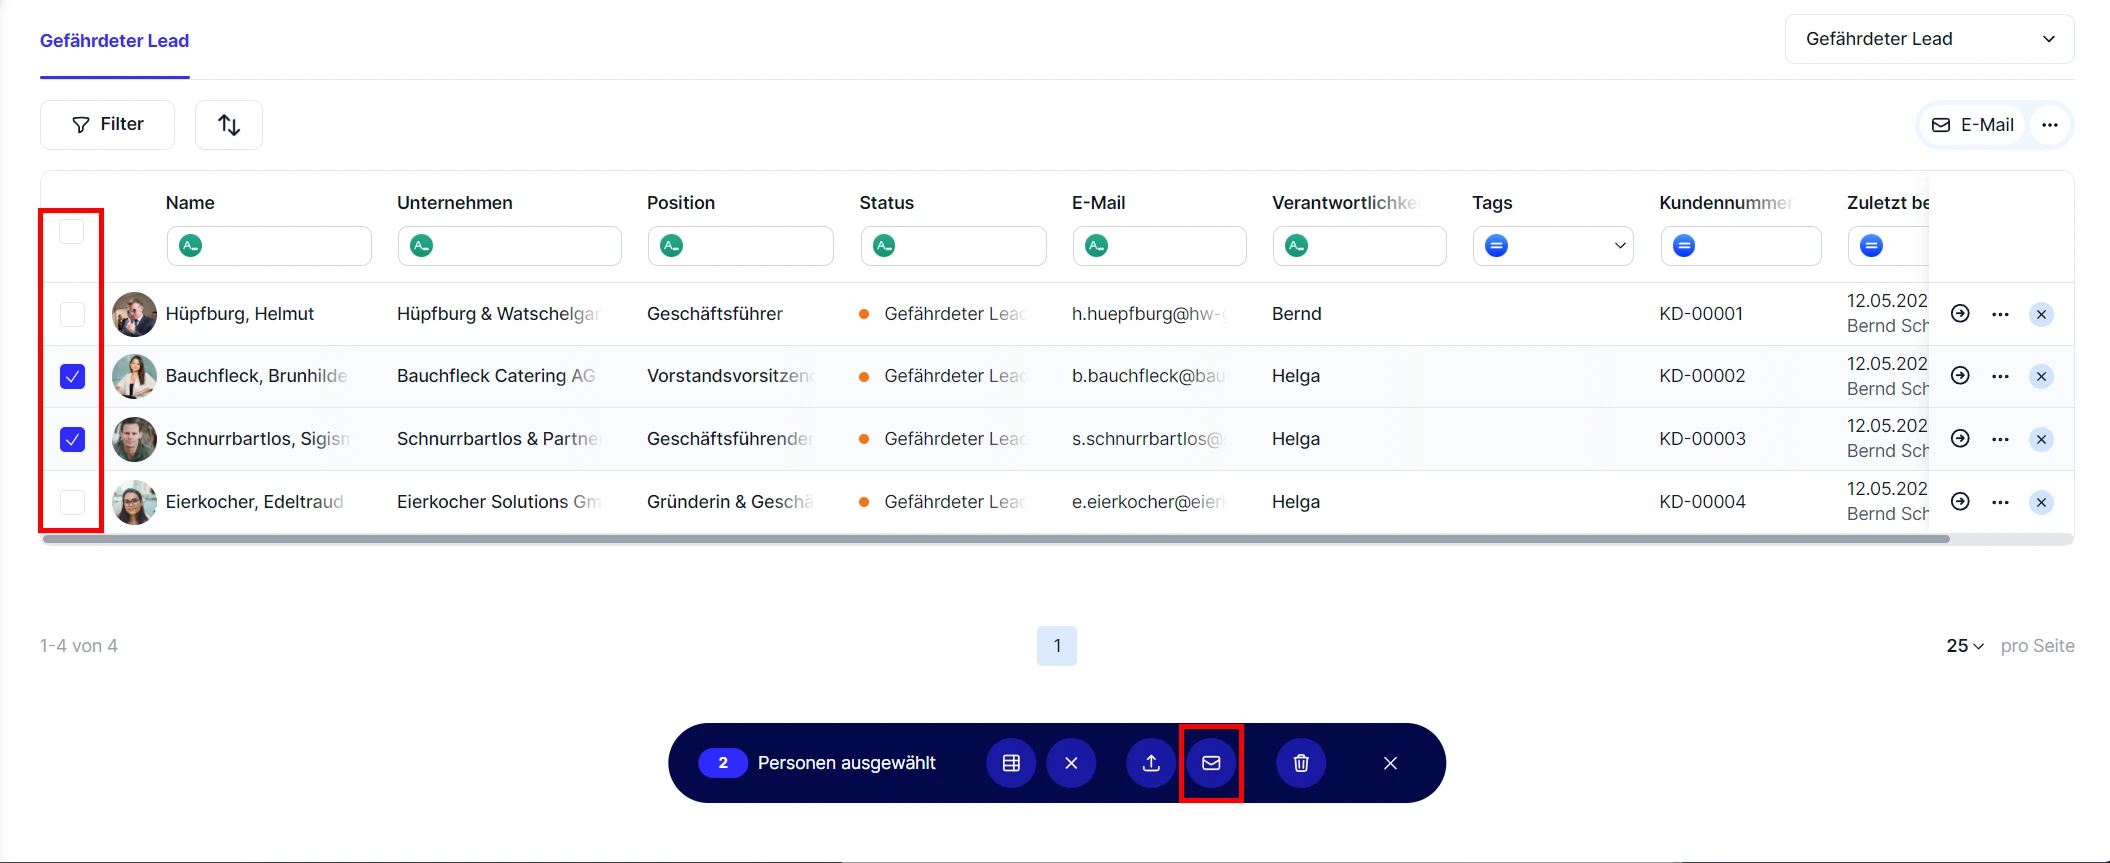The width and height of the screenshot is (2110, 863).
Task: Click filter operator icon in Position filter
Action: 672,246
